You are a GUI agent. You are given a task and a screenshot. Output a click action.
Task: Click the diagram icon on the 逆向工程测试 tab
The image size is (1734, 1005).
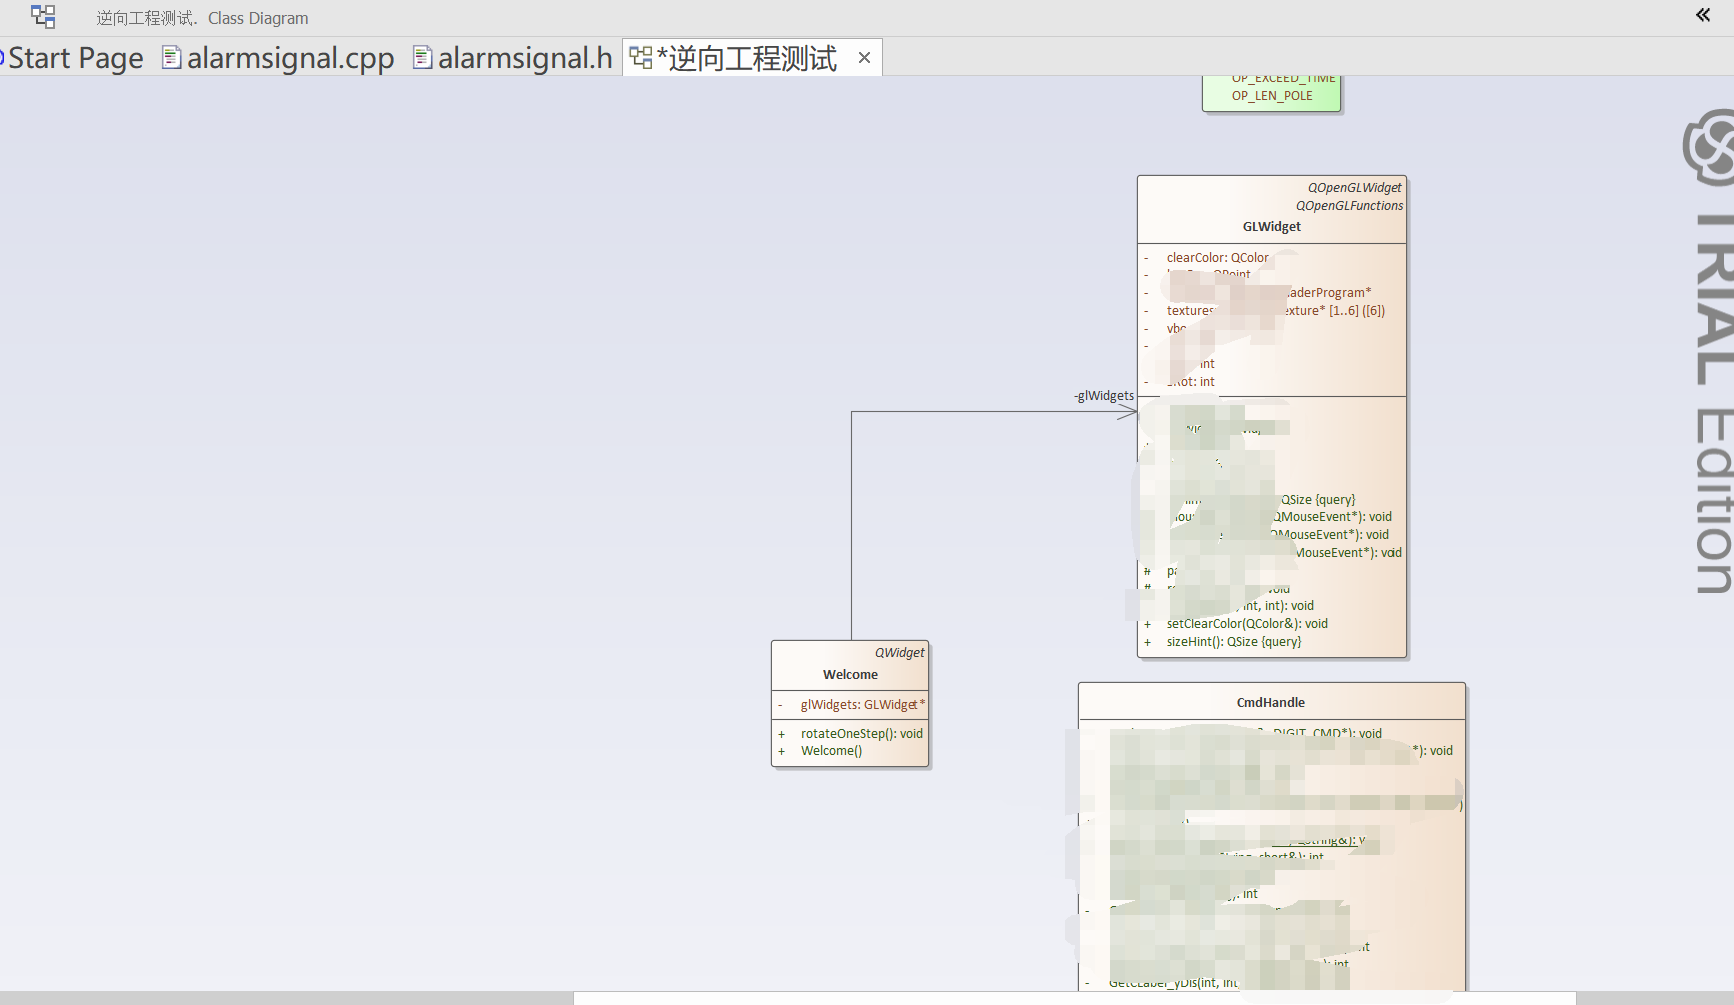(641, 58)
